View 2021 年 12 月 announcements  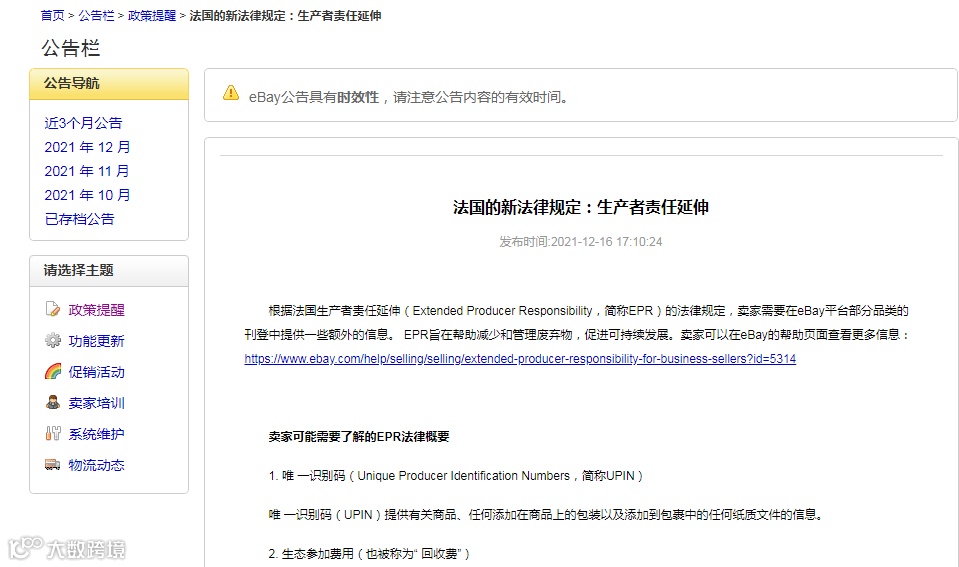87,147
